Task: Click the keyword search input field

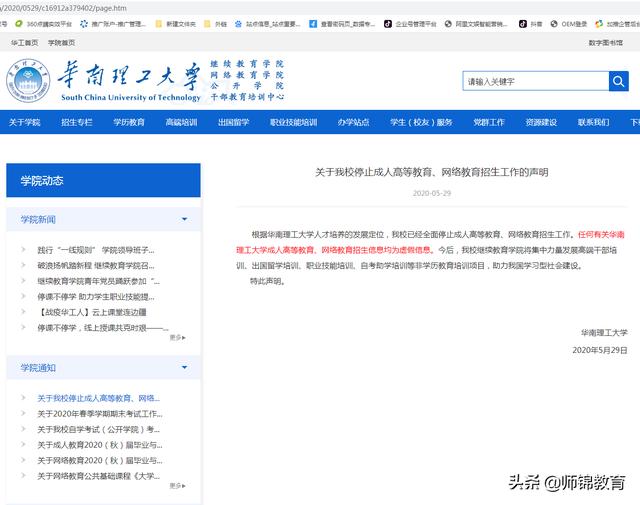Action: 536,81
